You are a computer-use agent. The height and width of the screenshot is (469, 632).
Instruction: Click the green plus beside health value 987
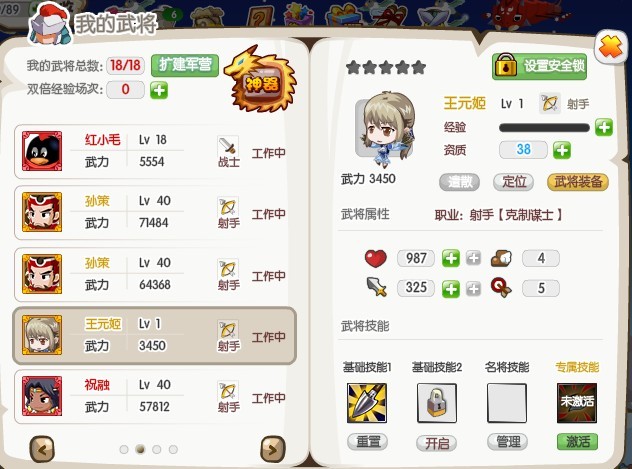(x=451, y=258)
